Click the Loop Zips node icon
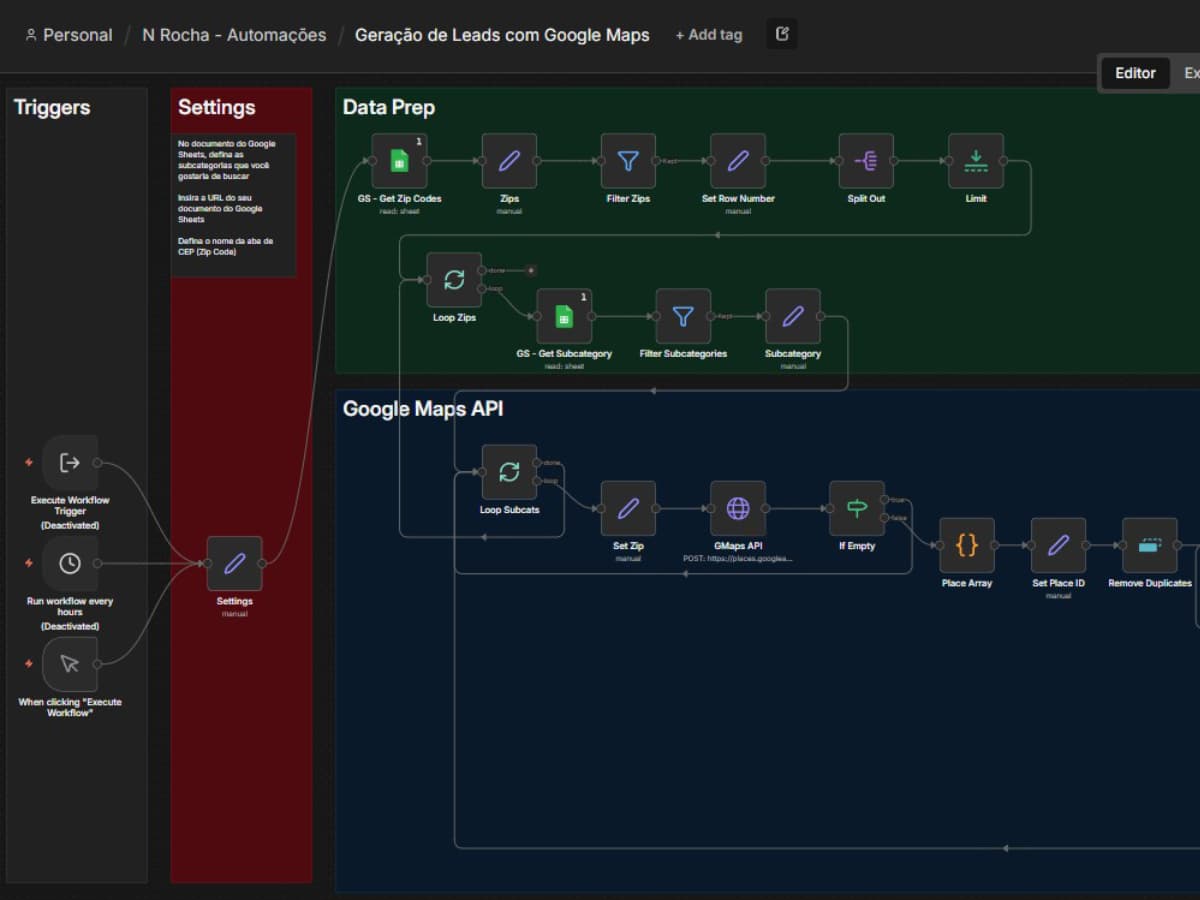 click(454, 280)
